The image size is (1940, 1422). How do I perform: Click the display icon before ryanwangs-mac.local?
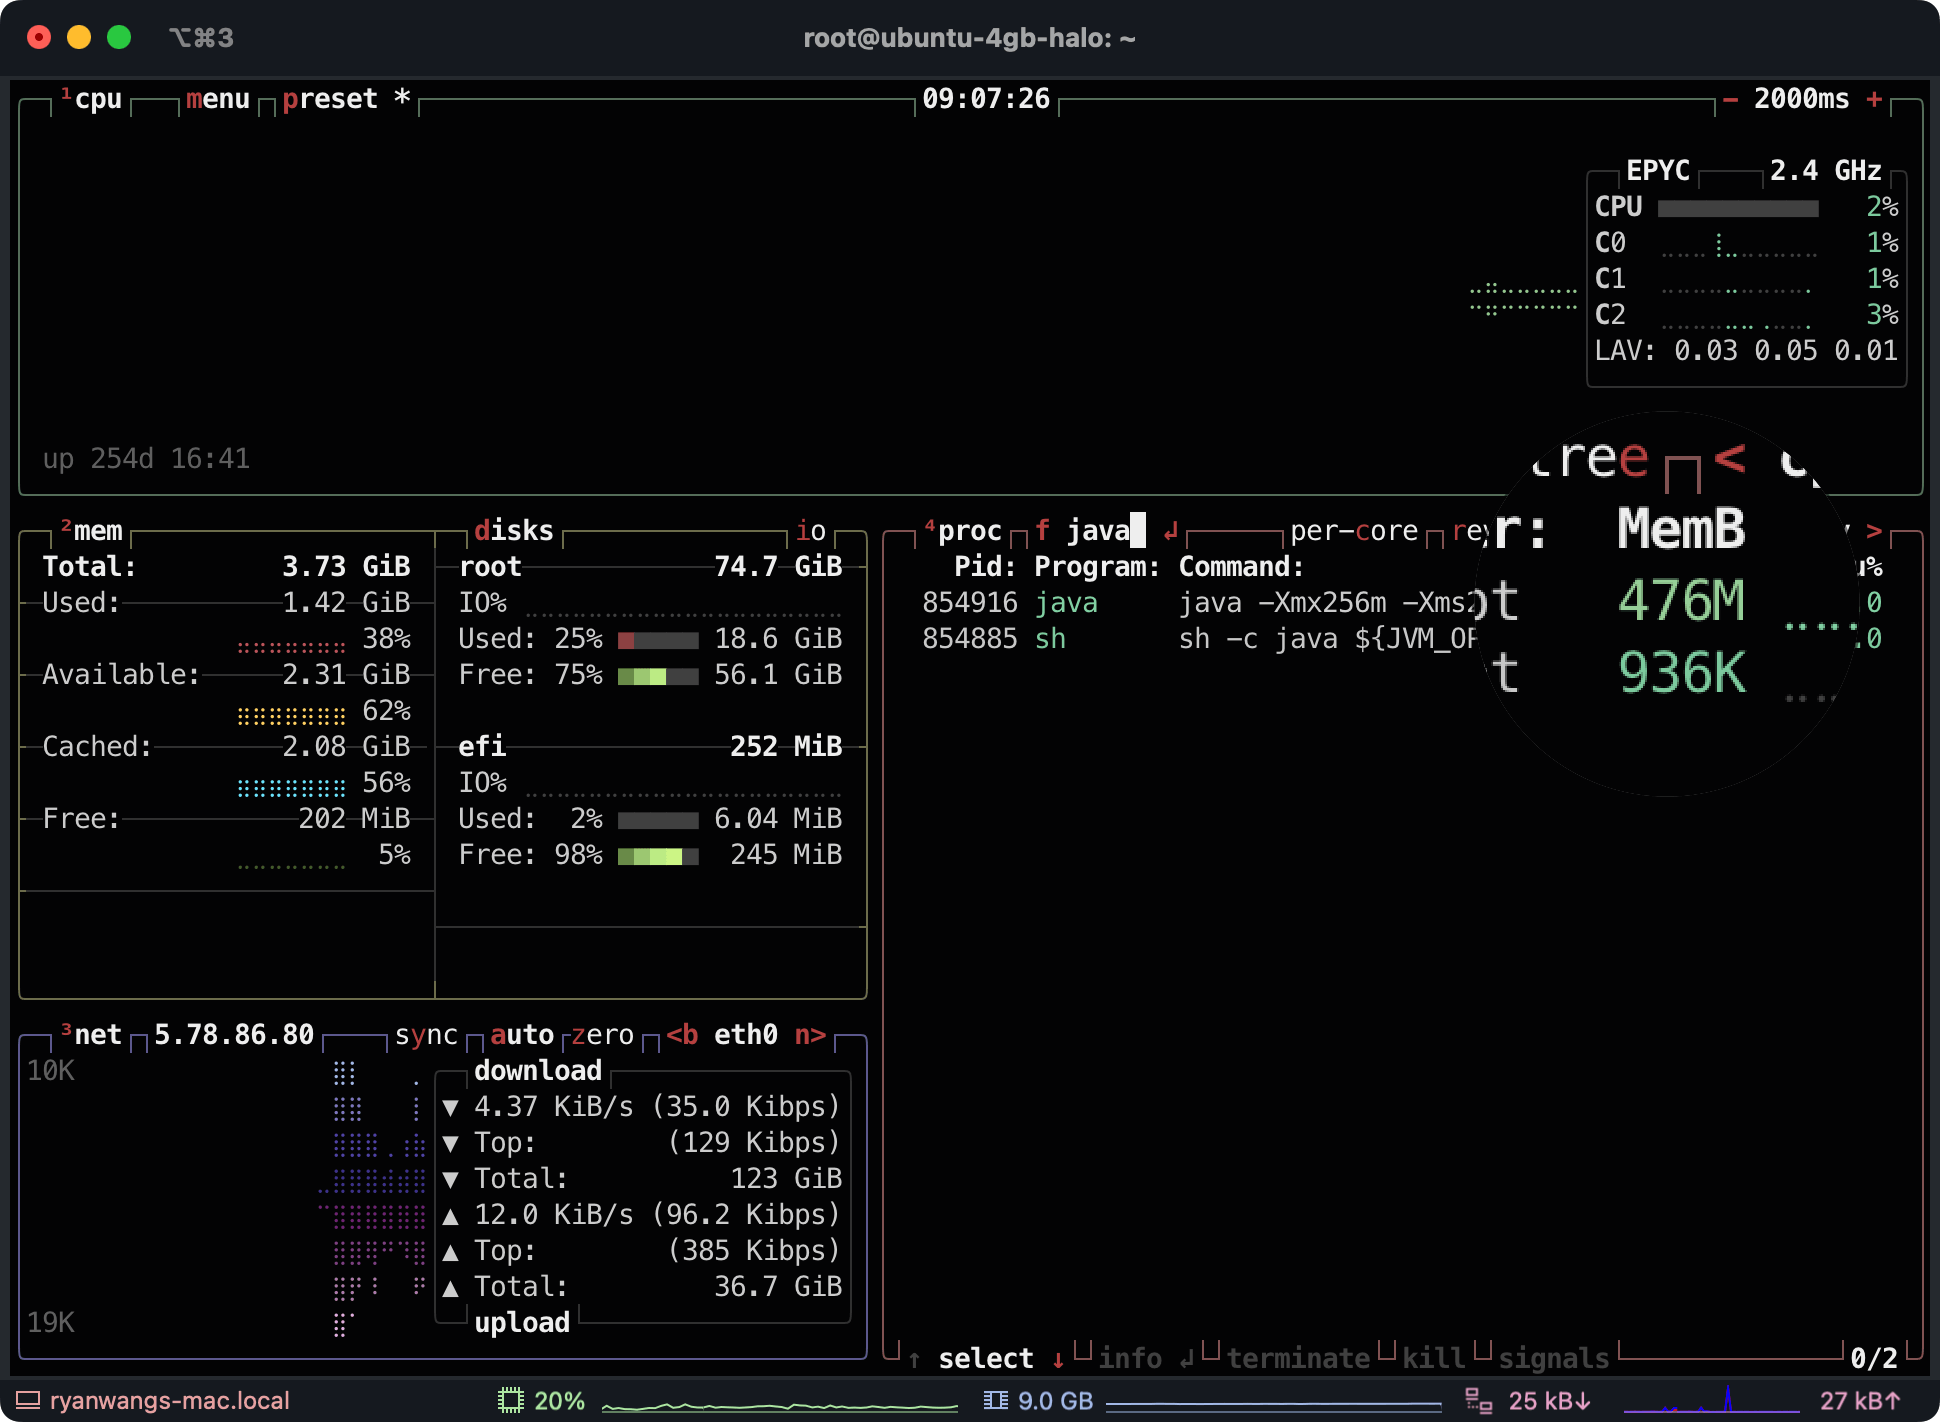(29, 1400)
